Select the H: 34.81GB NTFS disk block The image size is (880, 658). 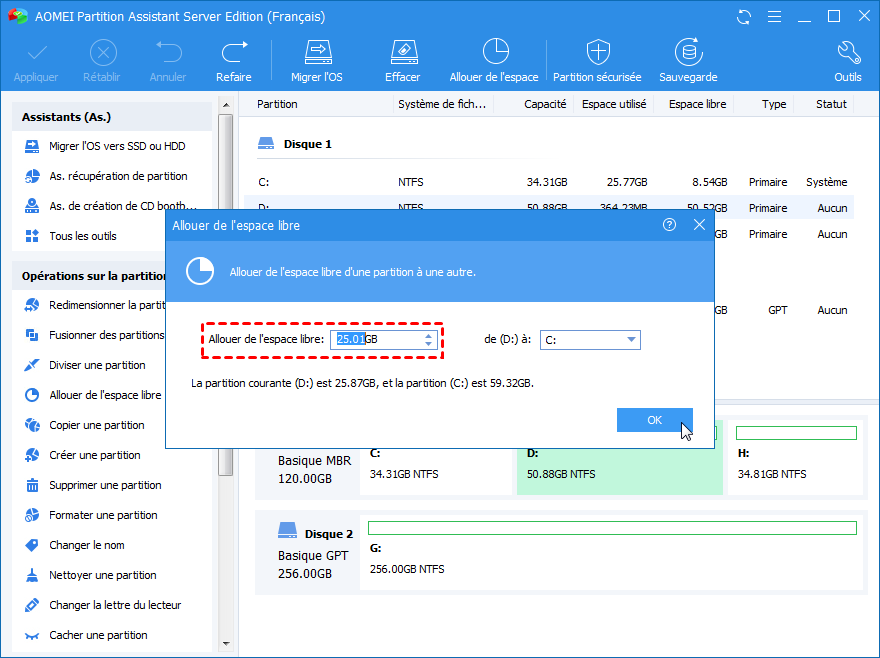pyautogui.click(x=795, y=458)
